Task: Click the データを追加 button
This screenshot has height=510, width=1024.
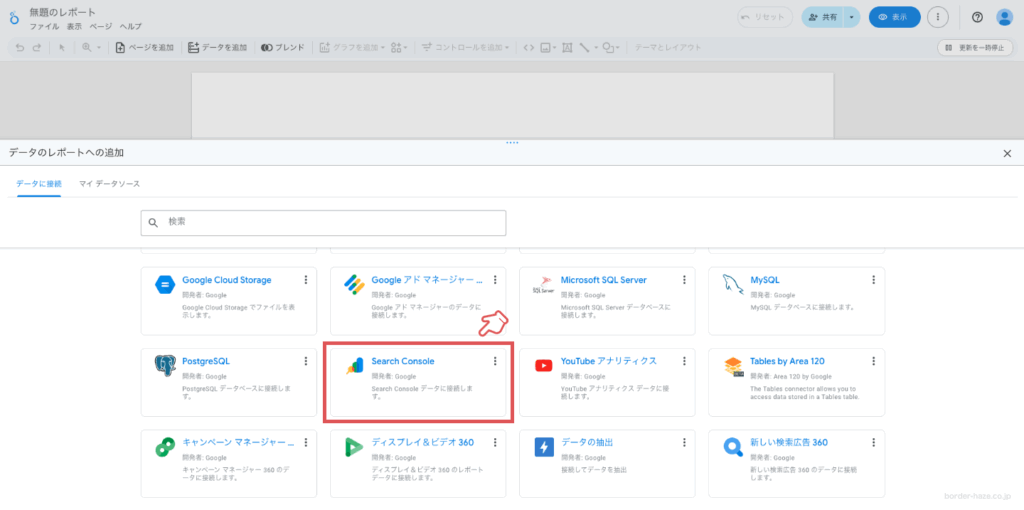Action: pyautogui.click(x=217, y=48)
